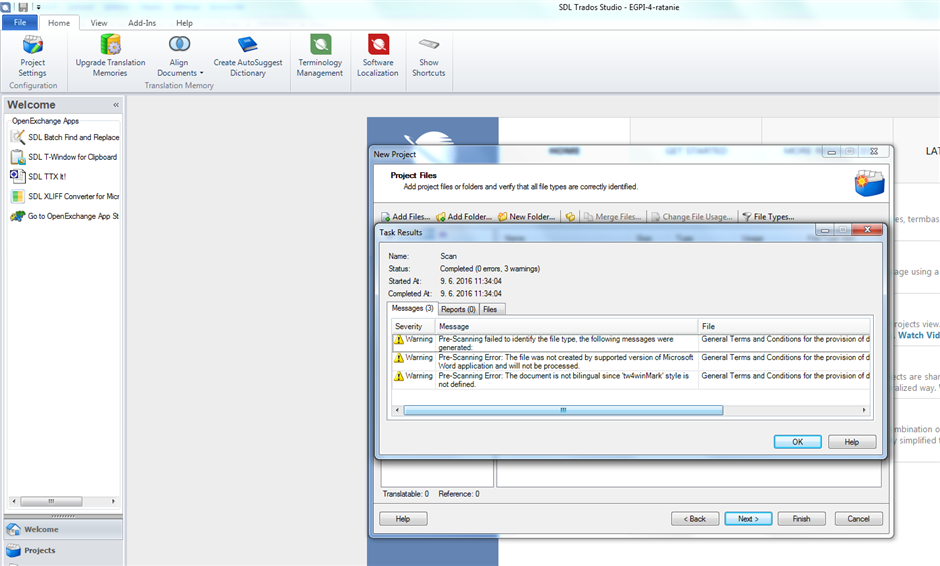Open Software Localization
The image size is (940, 566).
(x=378, y=56)
